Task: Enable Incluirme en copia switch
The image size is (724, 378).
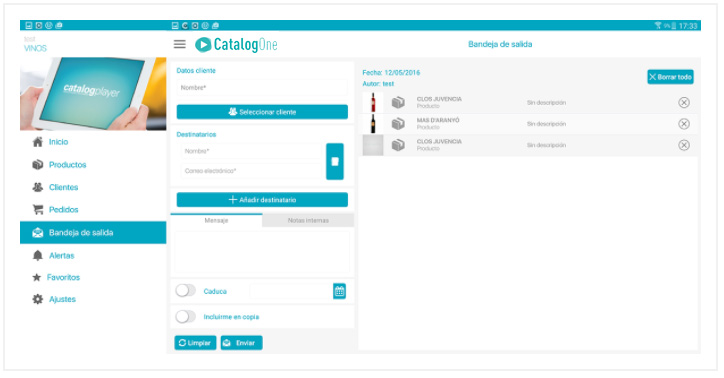Action: (x=186, y=317)
